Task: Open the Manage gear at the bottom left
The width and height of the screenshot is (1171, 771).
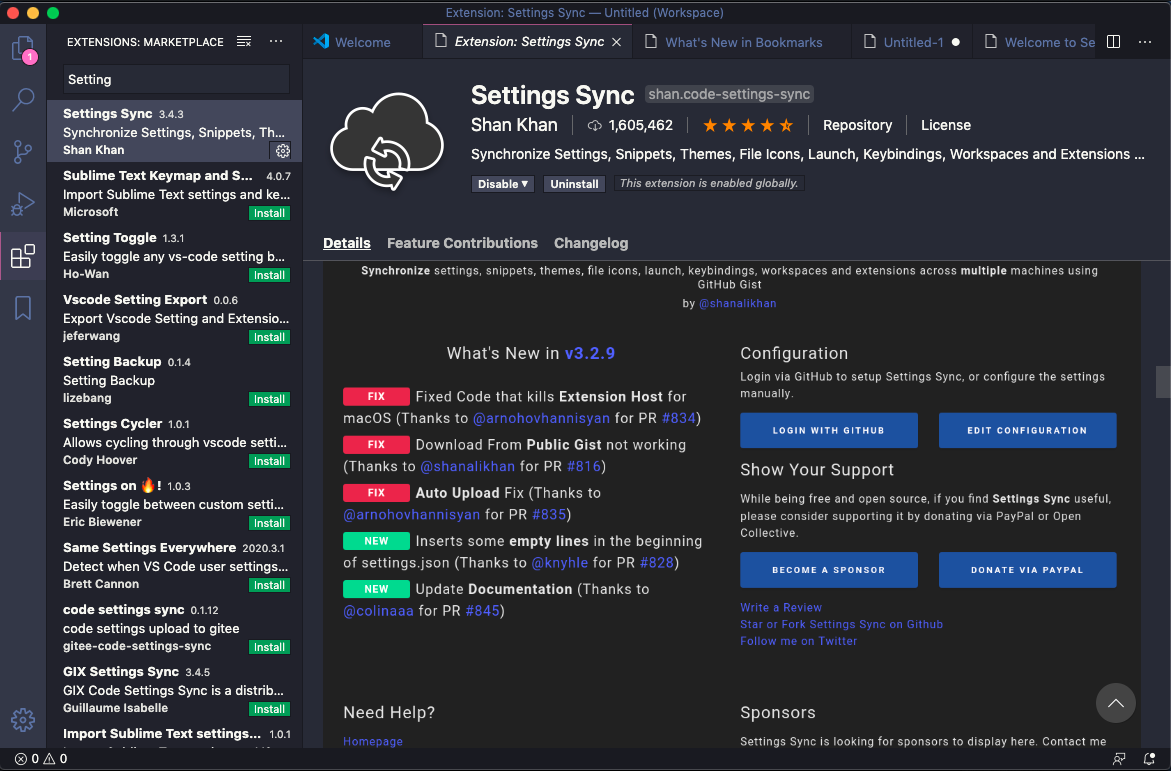Action: (x=22, y=719)
